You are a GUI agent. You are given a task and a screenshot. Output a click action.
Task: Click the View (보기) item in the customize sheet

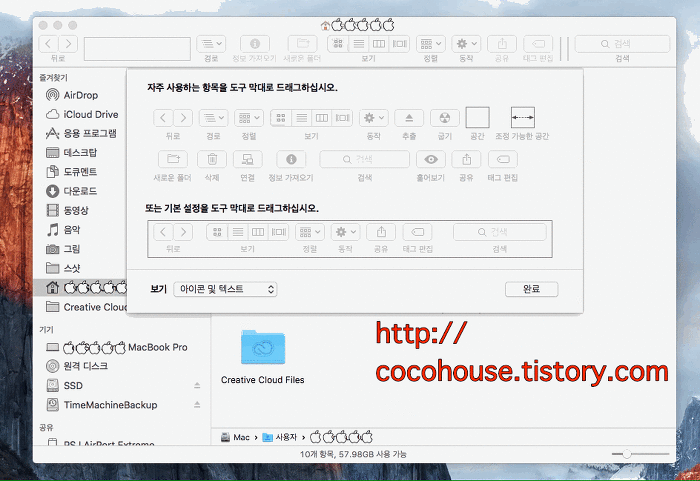coord(312,118)
